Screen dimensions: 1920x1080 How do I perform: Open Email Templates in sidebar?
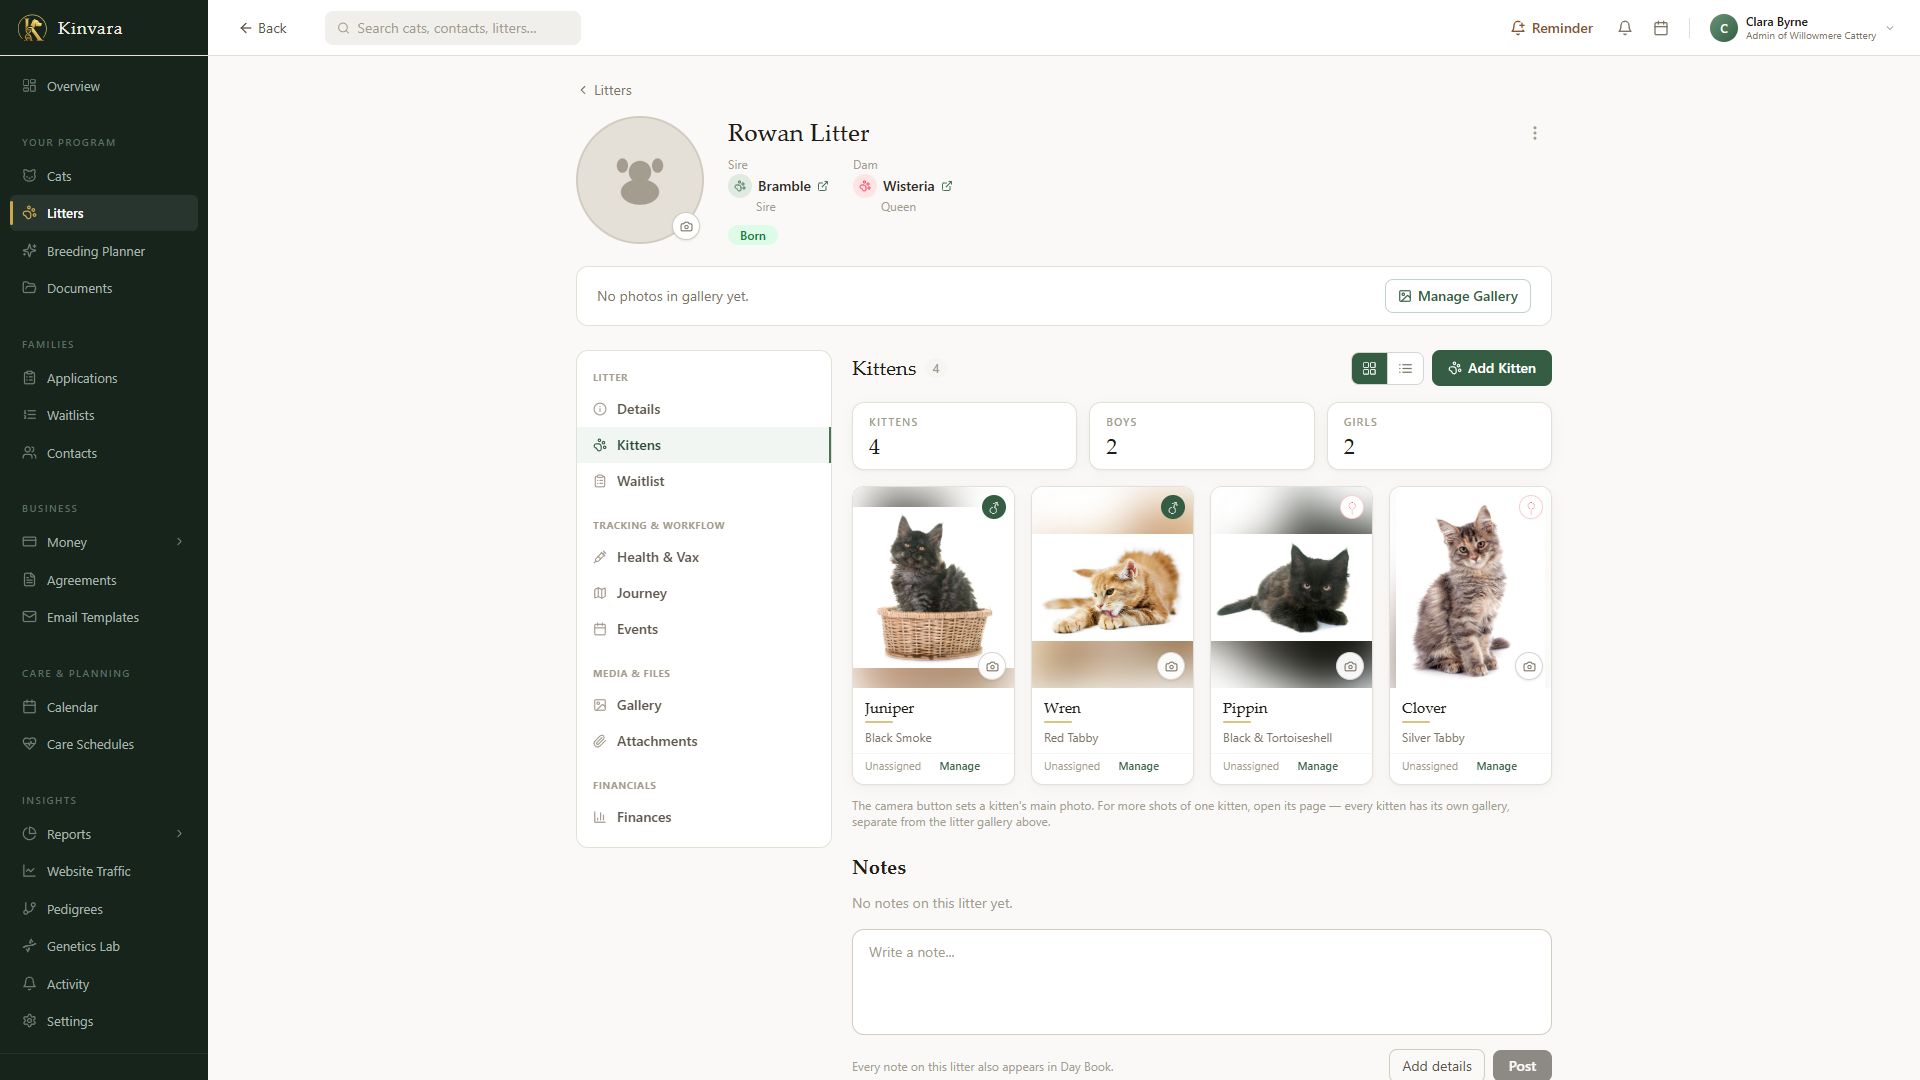104,617
